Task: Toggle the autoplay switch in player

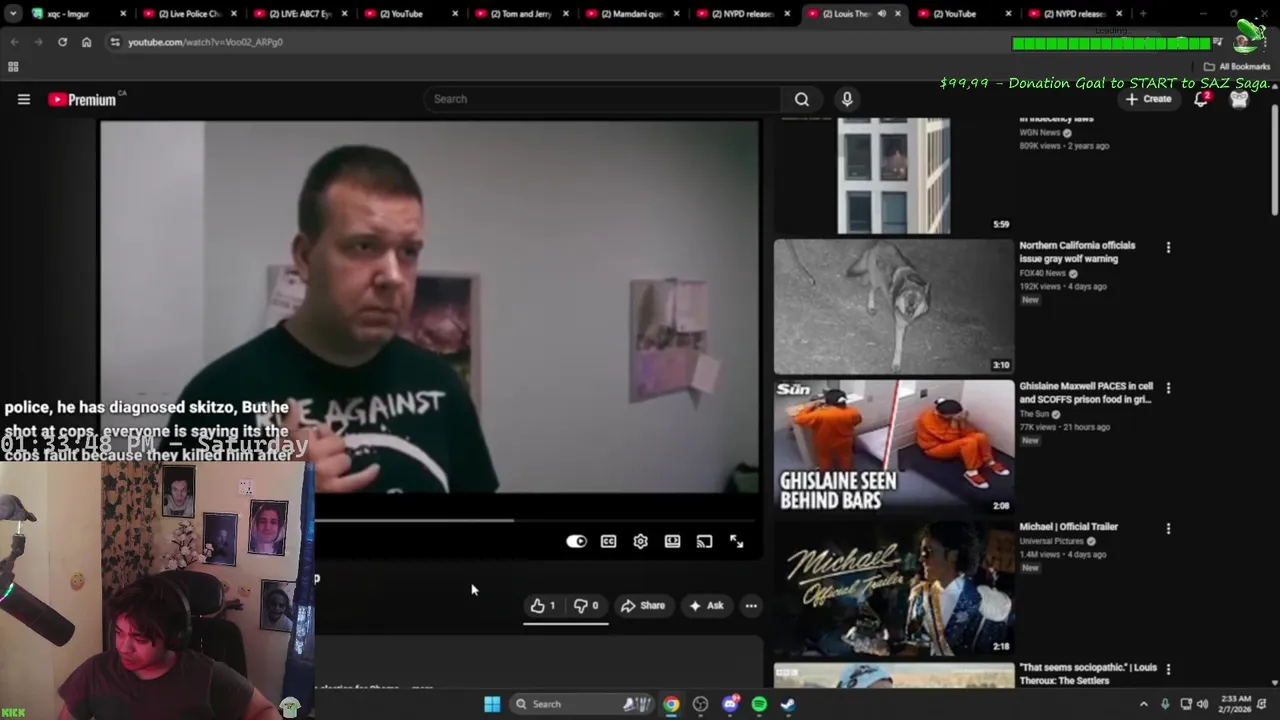Action: [576, 541]
